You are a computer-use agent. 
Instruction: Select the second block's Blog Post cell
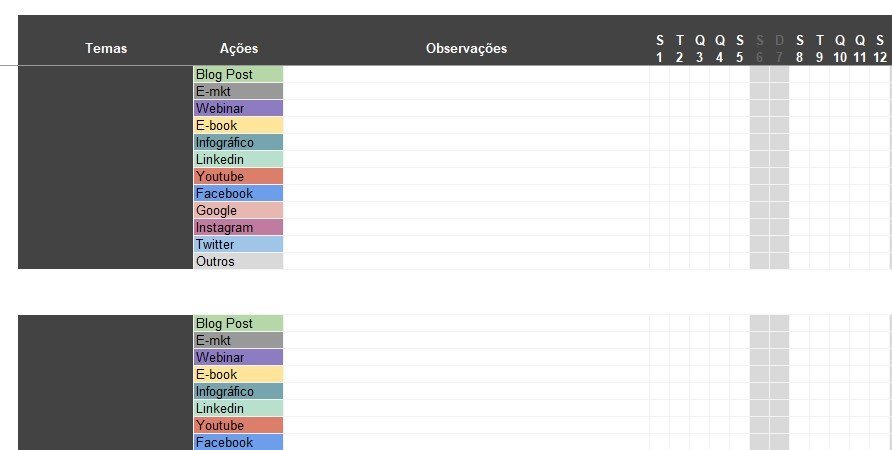[238, 323]
